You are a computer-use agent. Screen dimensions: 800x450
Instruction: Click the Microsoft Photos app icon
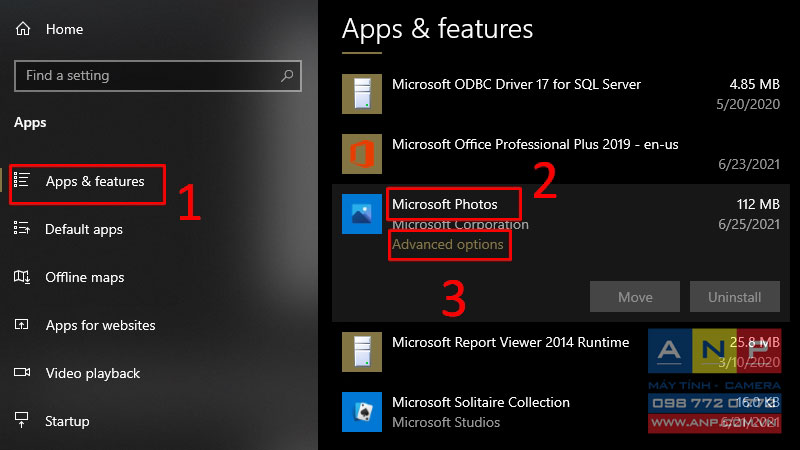pyautogui.click(x=362, y=214)
